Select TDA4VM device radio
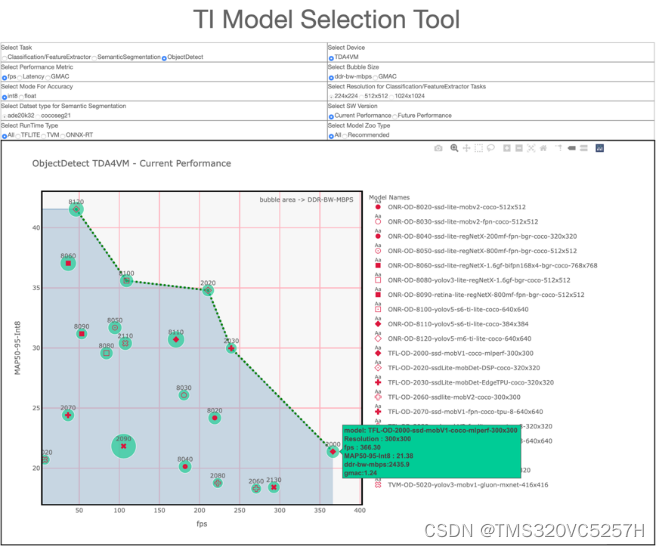 (x=331, y=58)
